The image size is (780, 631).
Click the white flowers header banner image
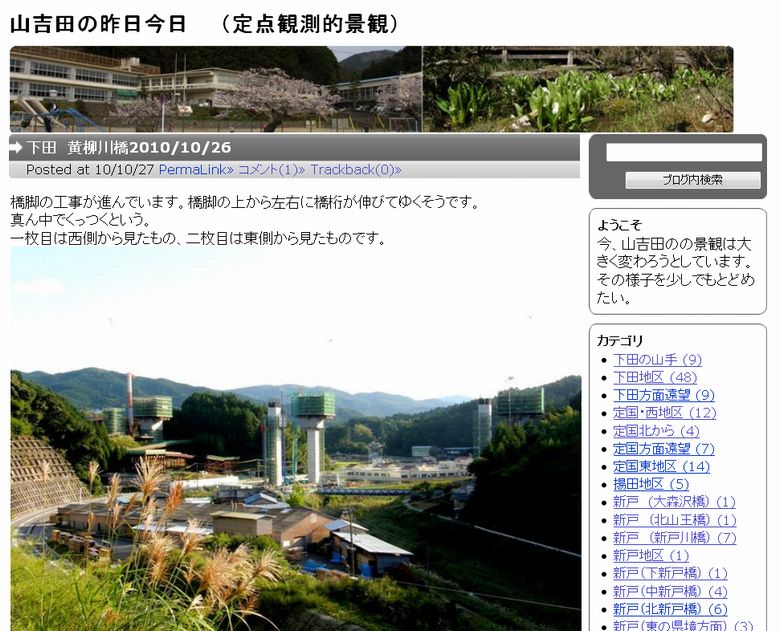click(578, 89)
